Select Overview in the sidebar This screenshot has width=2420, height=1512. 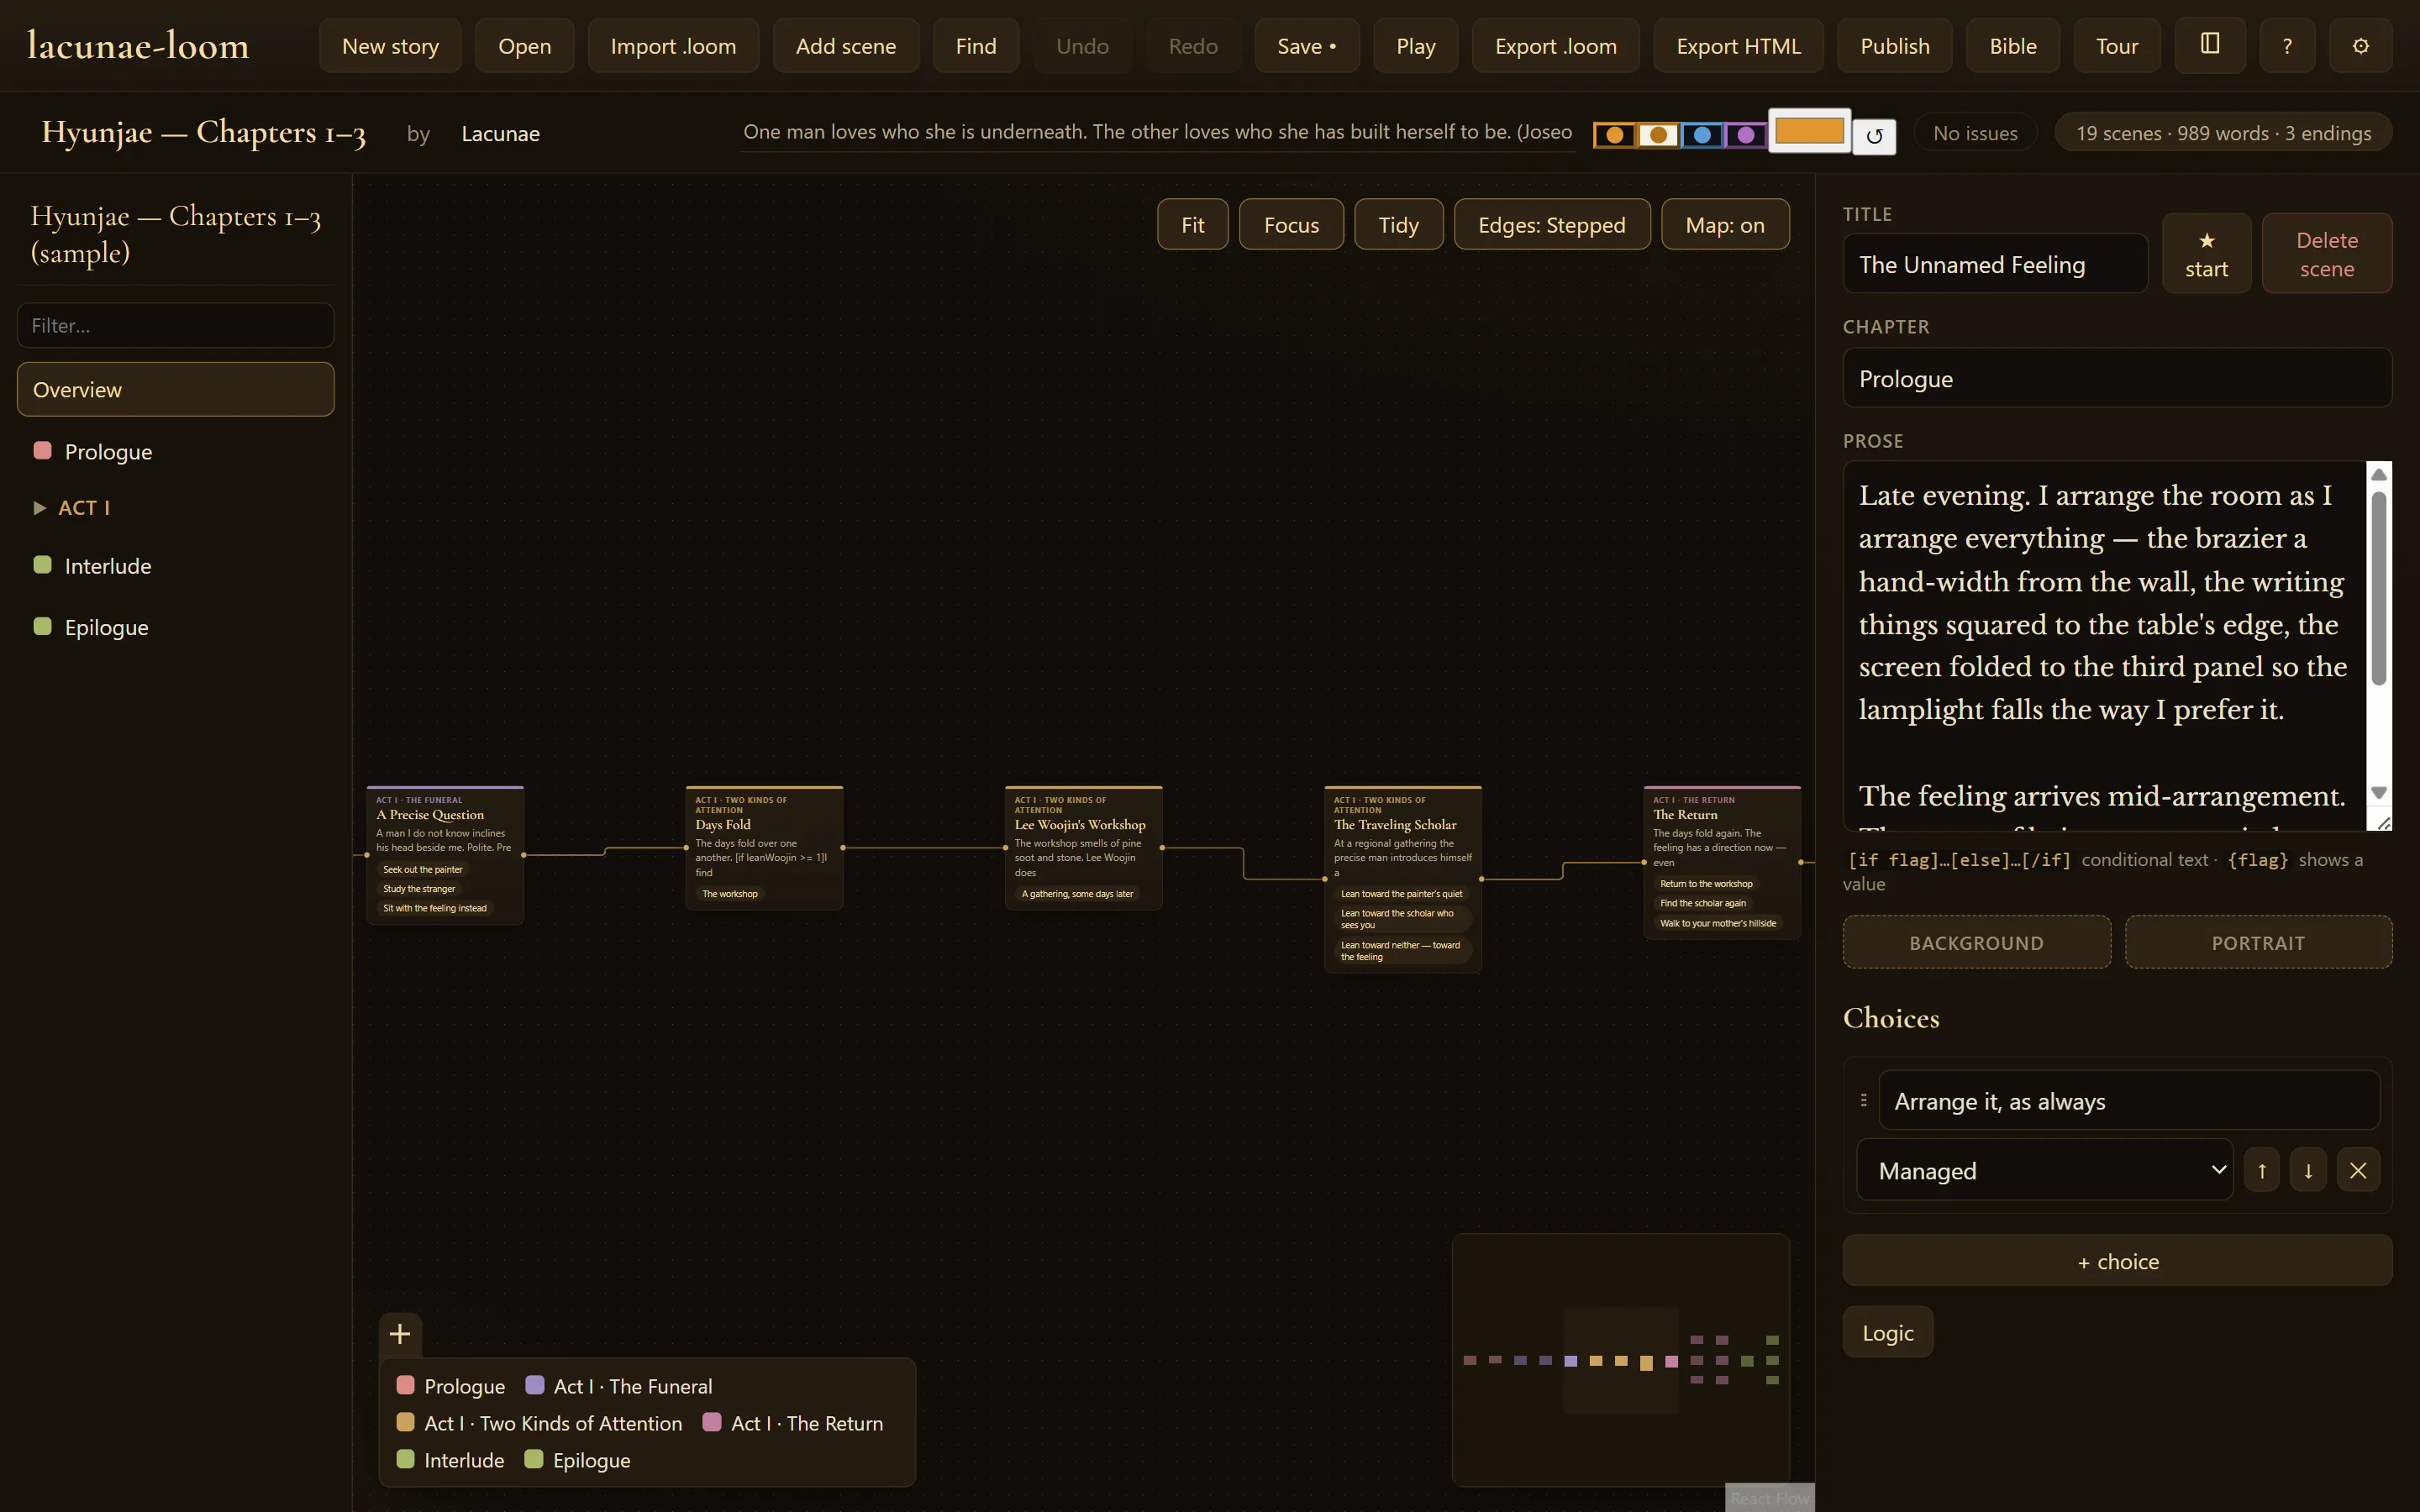pyautogui.click(x=175, y=389)
